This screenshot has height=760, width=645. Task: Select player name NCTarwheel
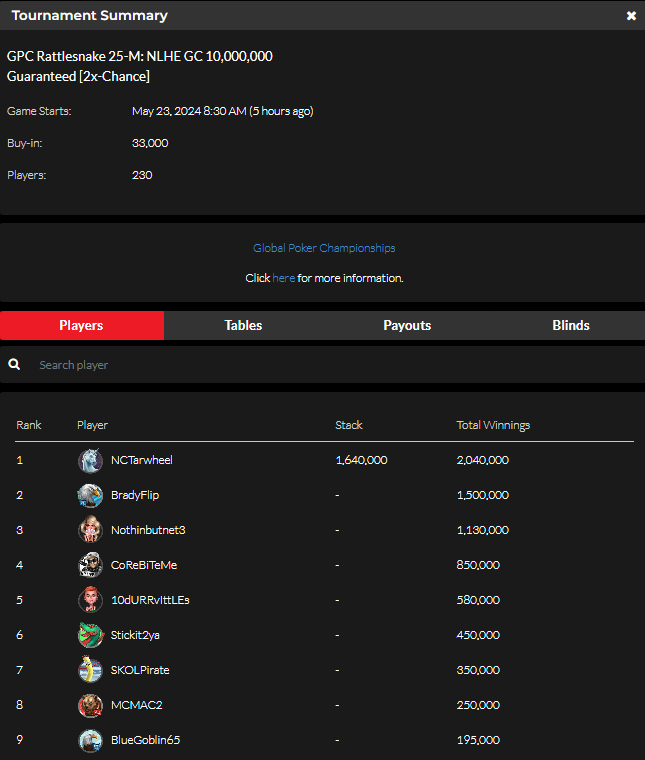(142, 460)
